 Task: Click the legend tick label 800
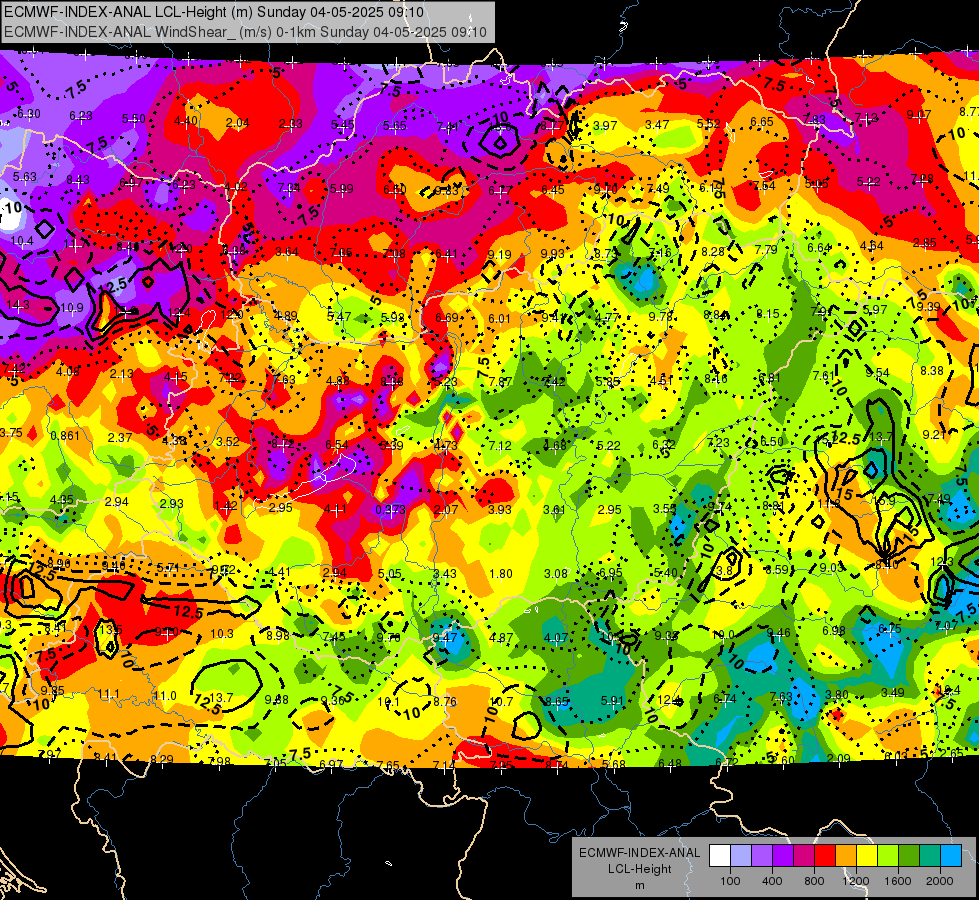point(814,881)
